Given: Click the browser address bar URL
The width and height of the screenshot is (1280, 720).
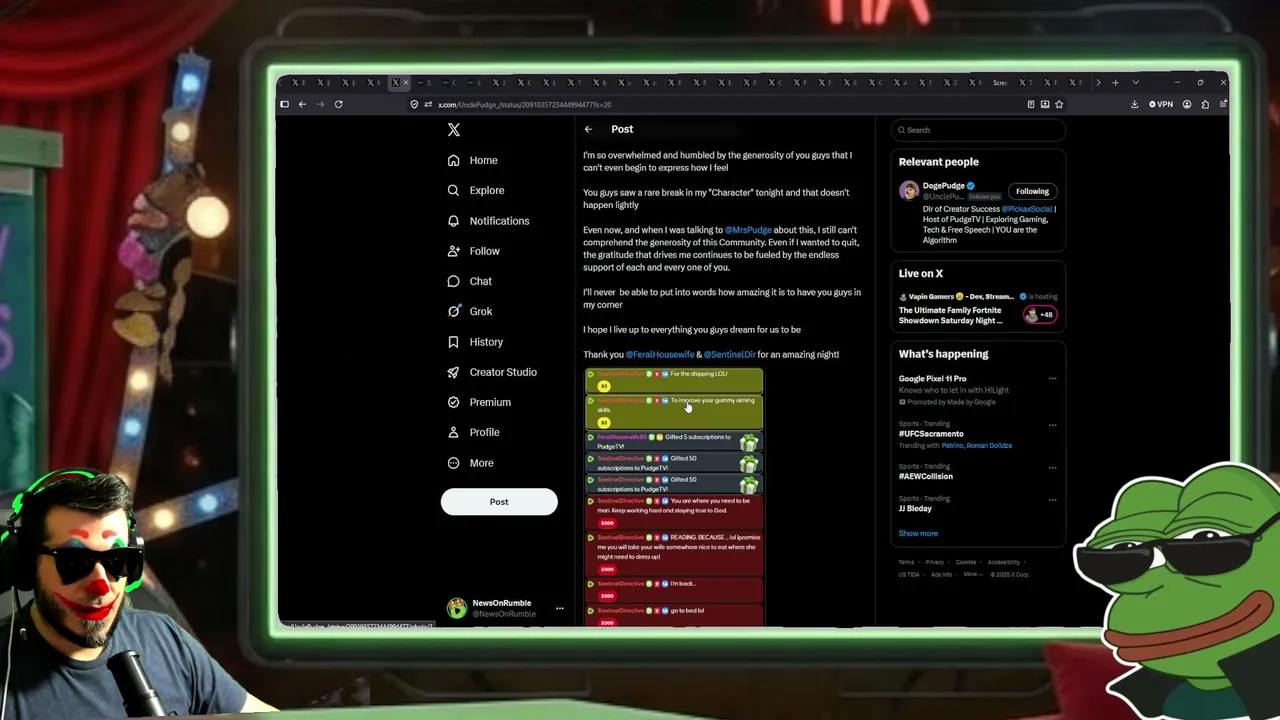Looking at the screenshot, I should tap(525, 104).
